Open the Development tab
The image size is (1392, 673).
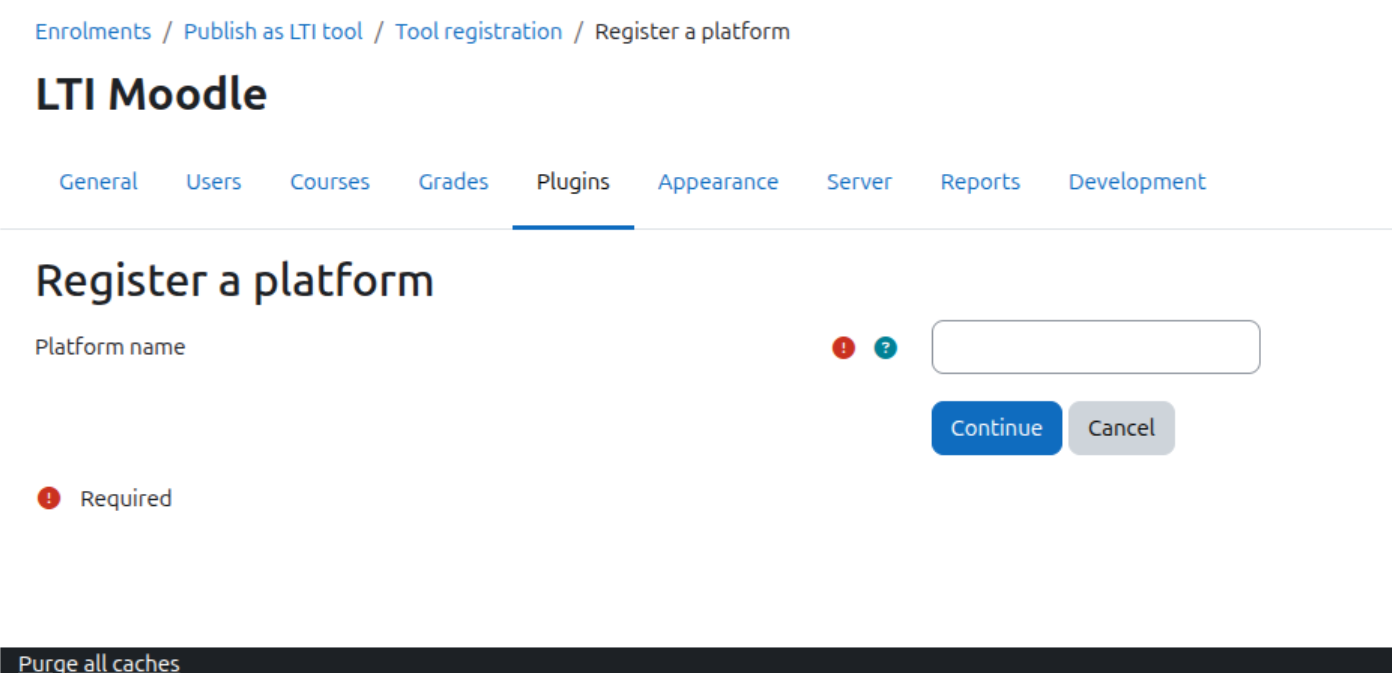point(1137,182)
